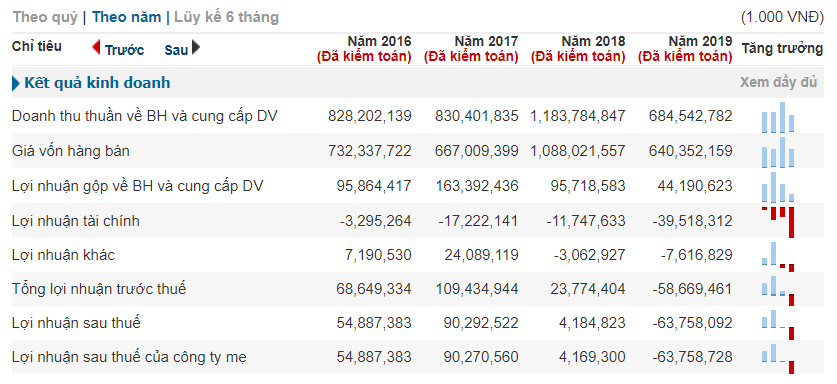Open growth chart for Lợi nhuận sau thuế
Image resolution: width=837 pixels, height=384 pixels.
click(x=778, y=325)
